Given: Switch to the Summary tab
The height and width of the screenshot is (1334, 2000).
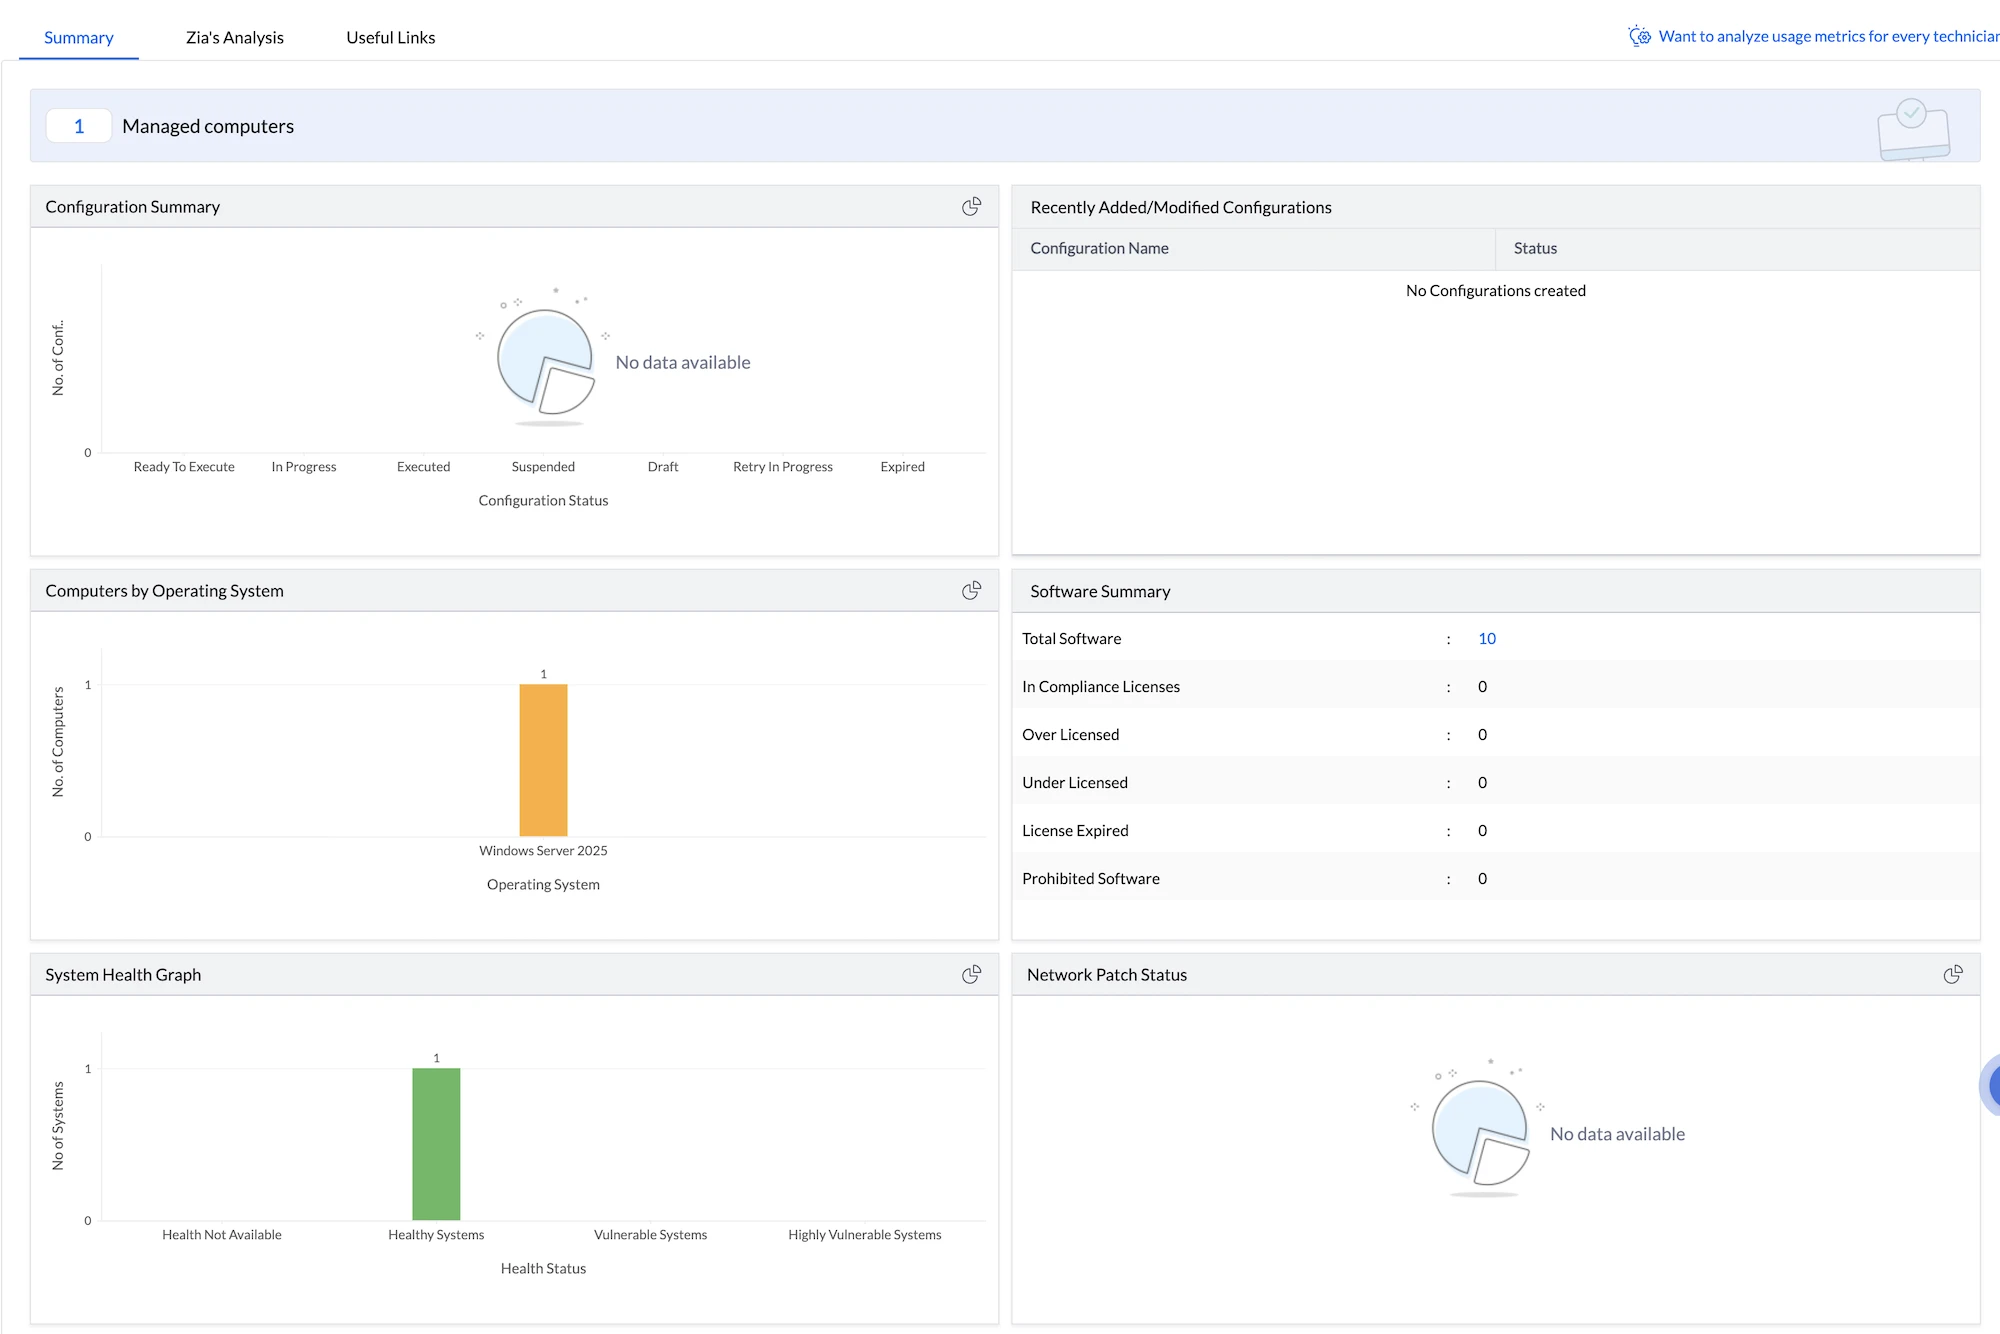Looking at the screenshot, I should pos(79,38).
